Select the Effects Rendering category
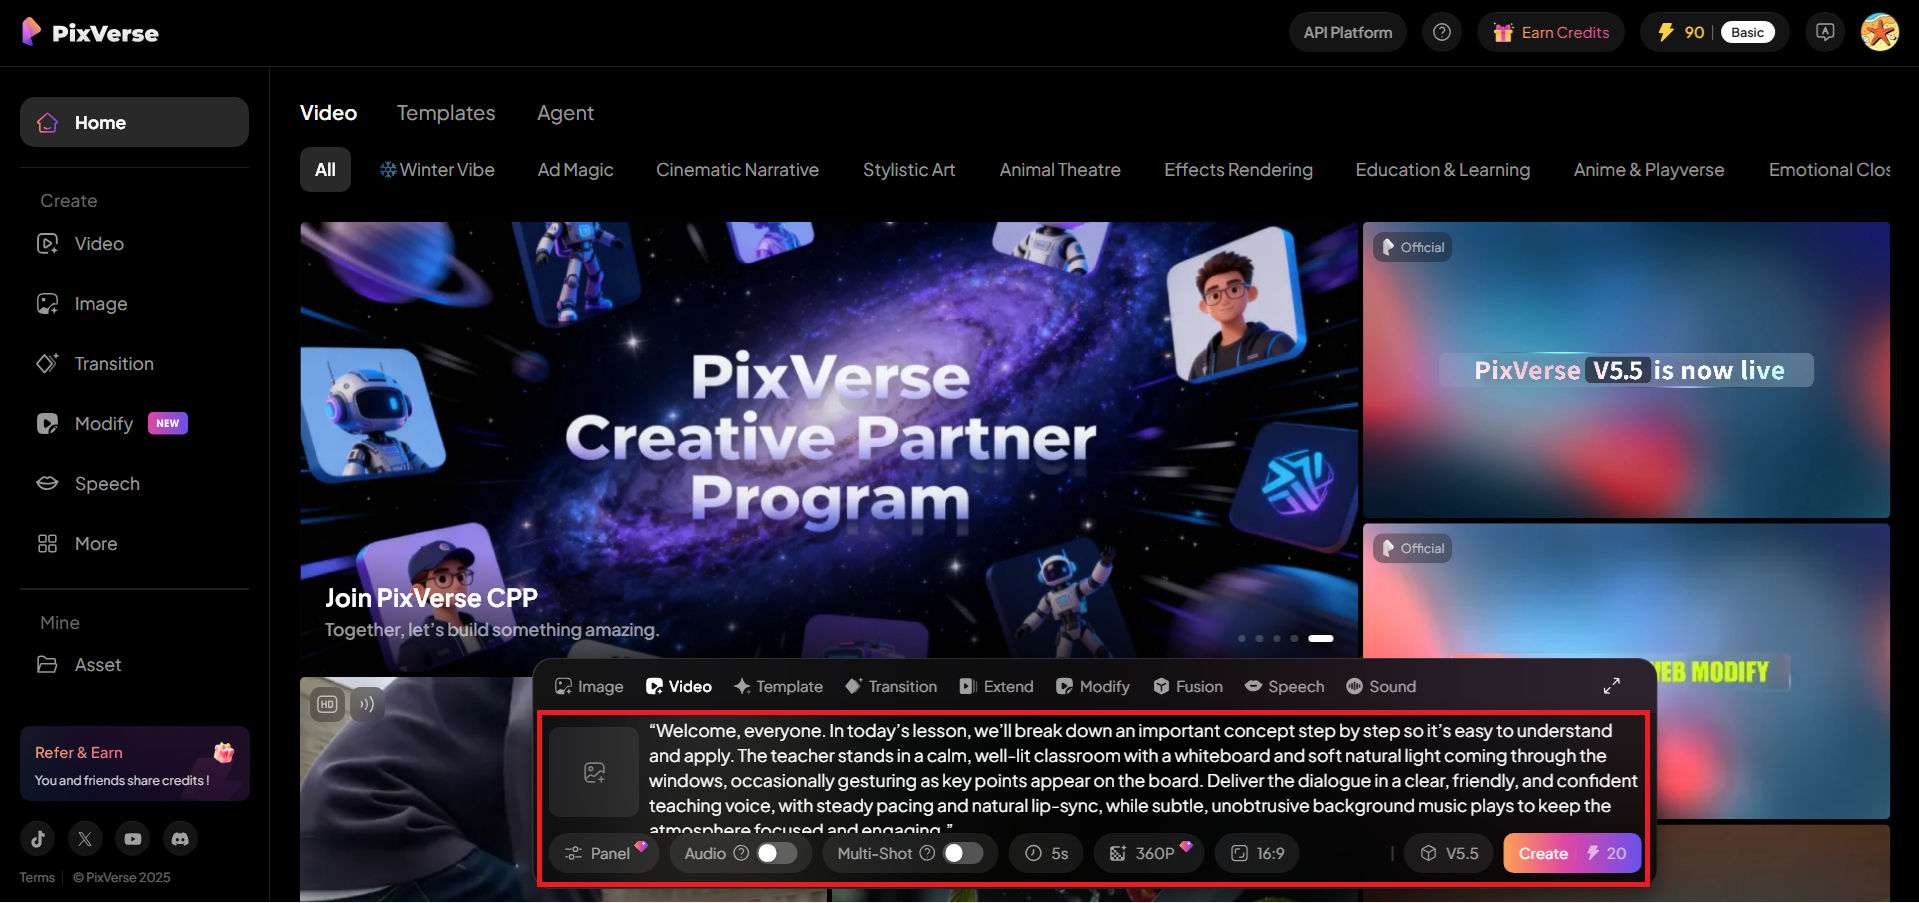Screen dimensions: 1919x903 [x=1238, y=170]
